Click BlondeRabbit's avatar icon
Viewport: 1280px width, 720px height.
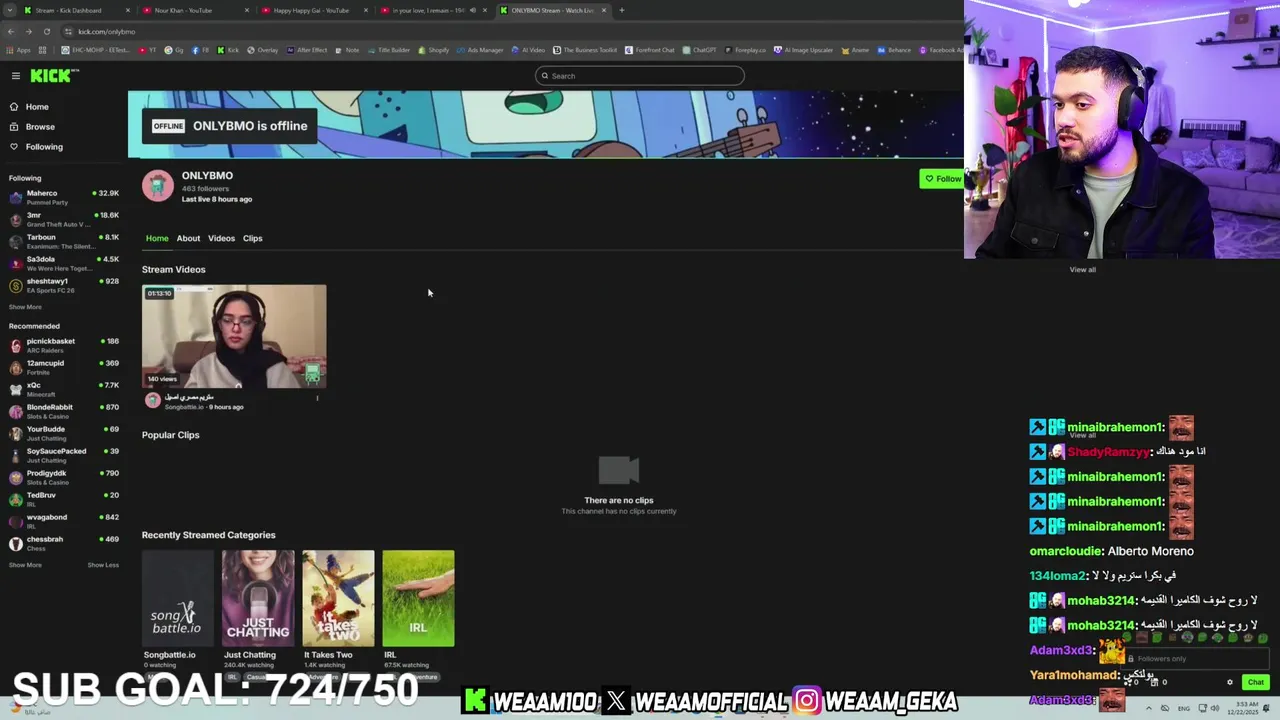tap(15, 411)
